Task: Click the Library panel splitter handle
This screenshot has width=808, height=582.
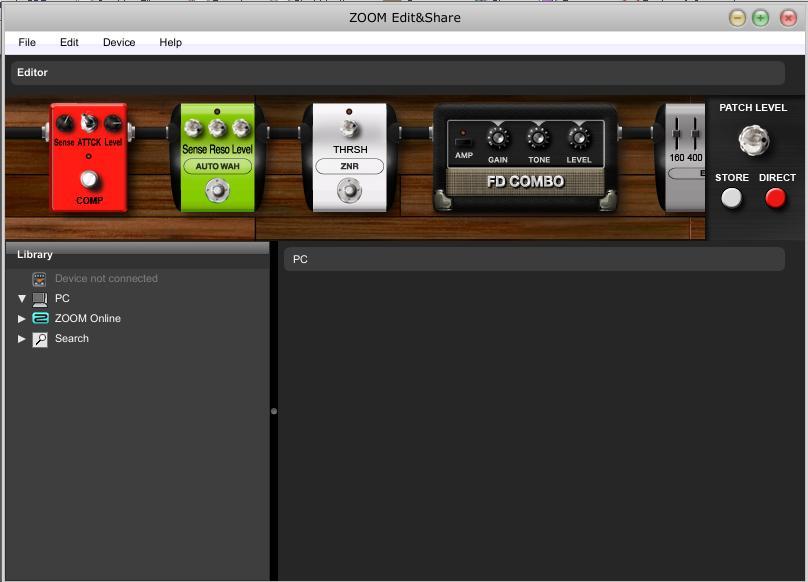Action: coord(274,411)
